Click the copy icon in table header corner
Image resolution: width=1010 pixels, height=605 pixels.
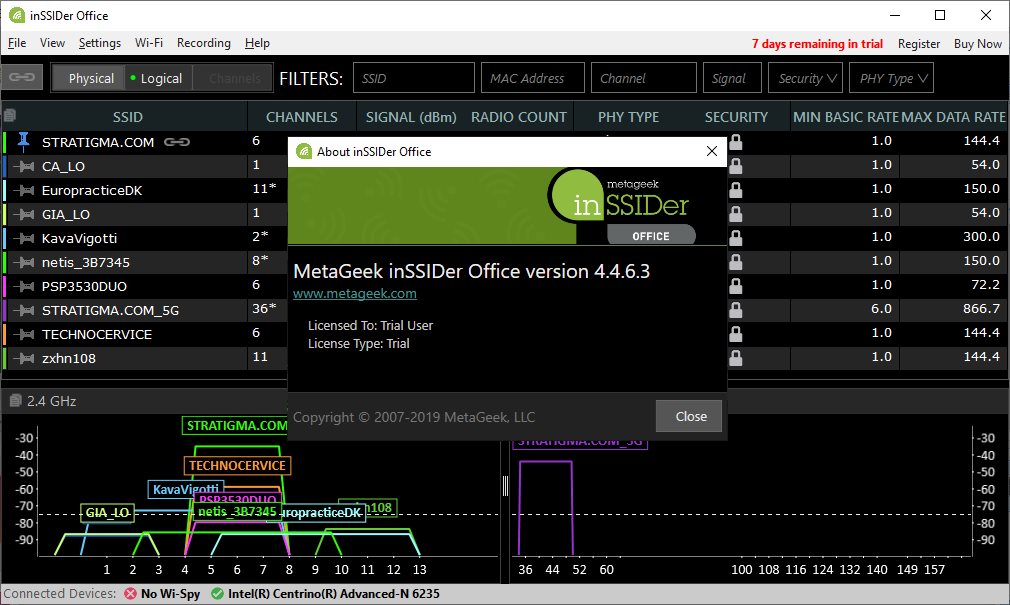[10, 116]
